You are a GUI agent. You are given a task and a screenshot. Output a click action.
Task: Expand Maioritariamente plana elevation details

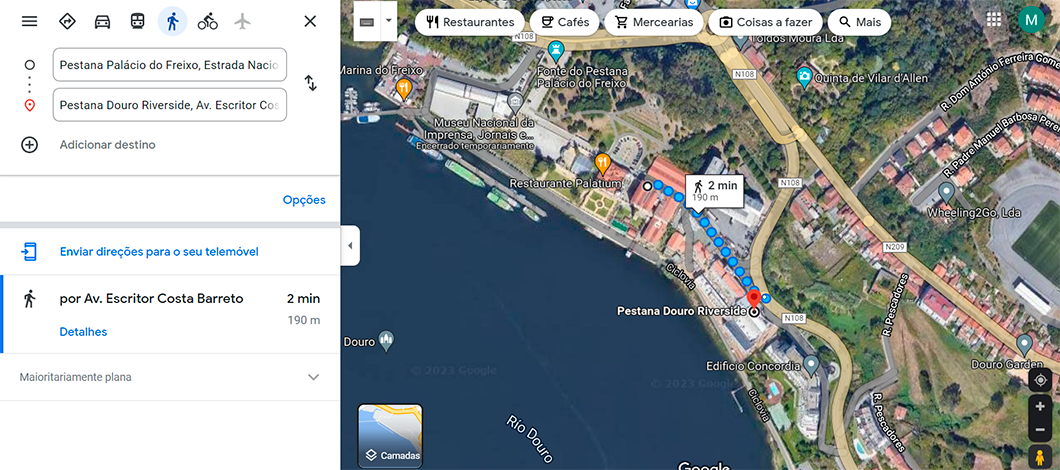(313, 377)
